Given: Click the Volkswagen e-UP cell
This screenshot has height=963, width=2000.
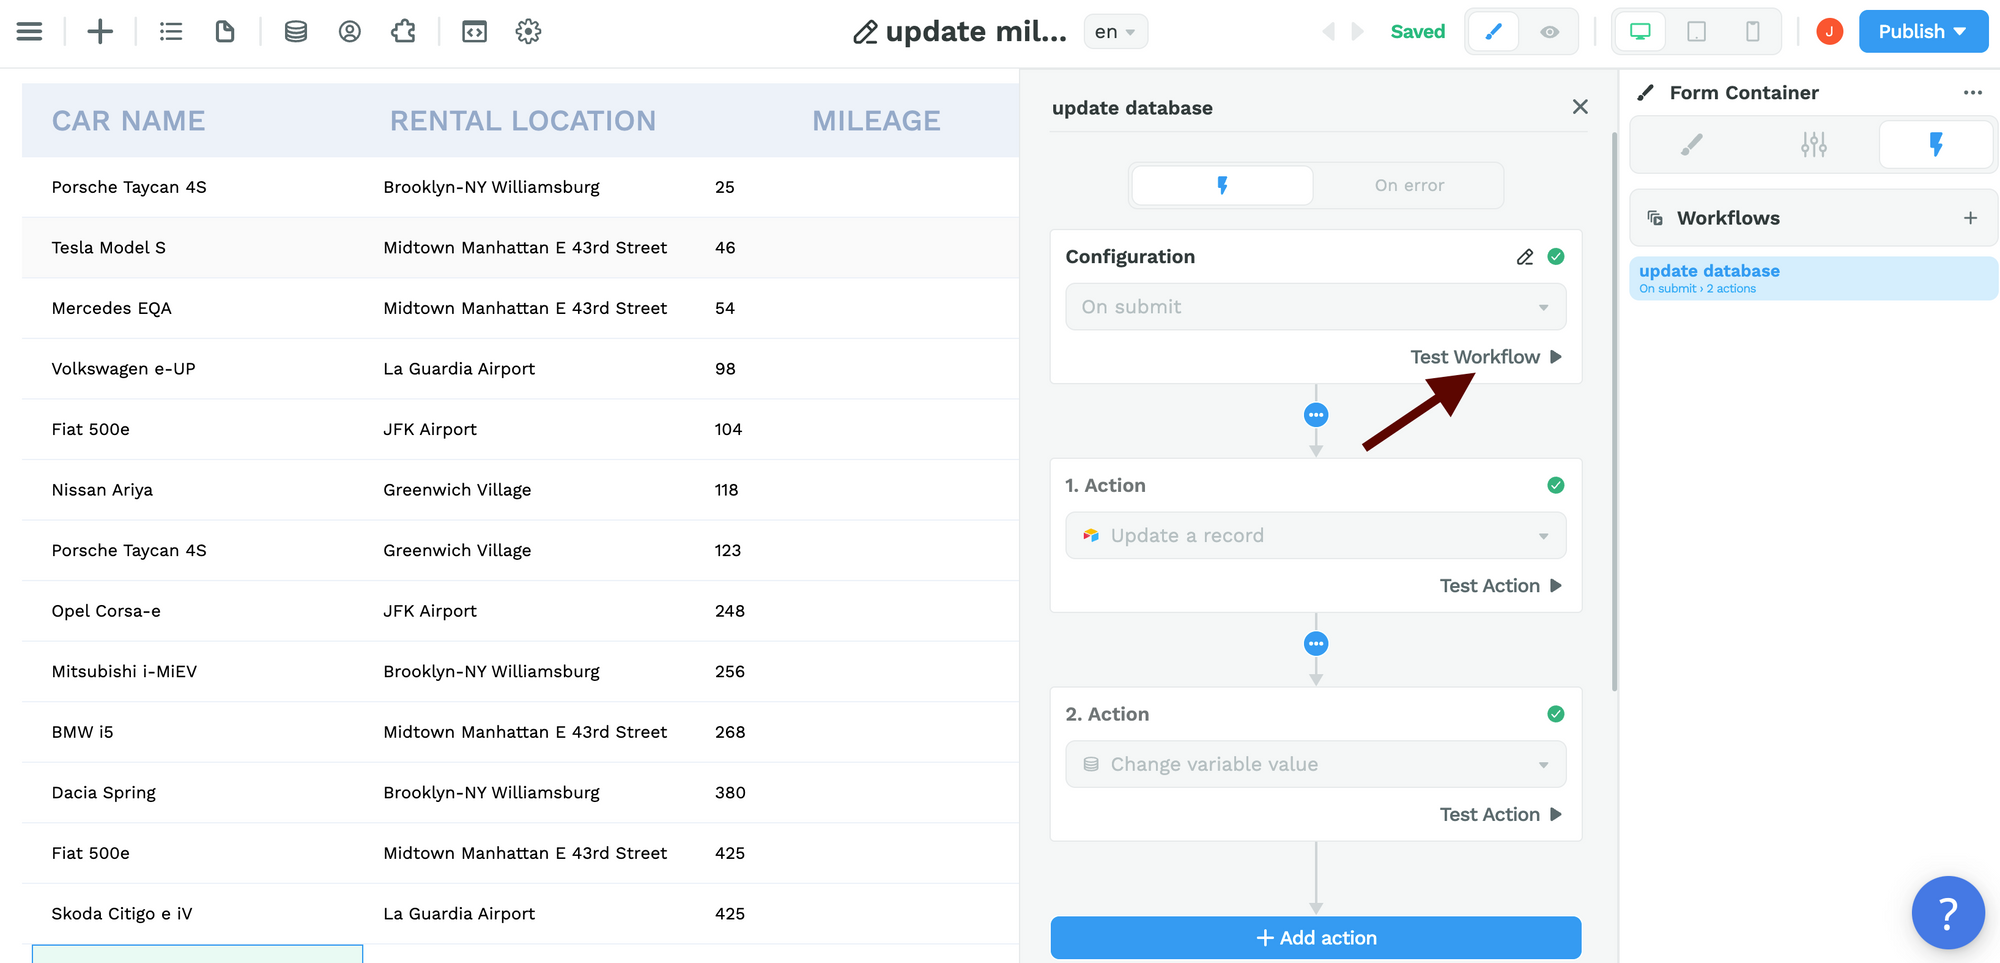Looking at the screenshot, I should (x=123, y=369).
